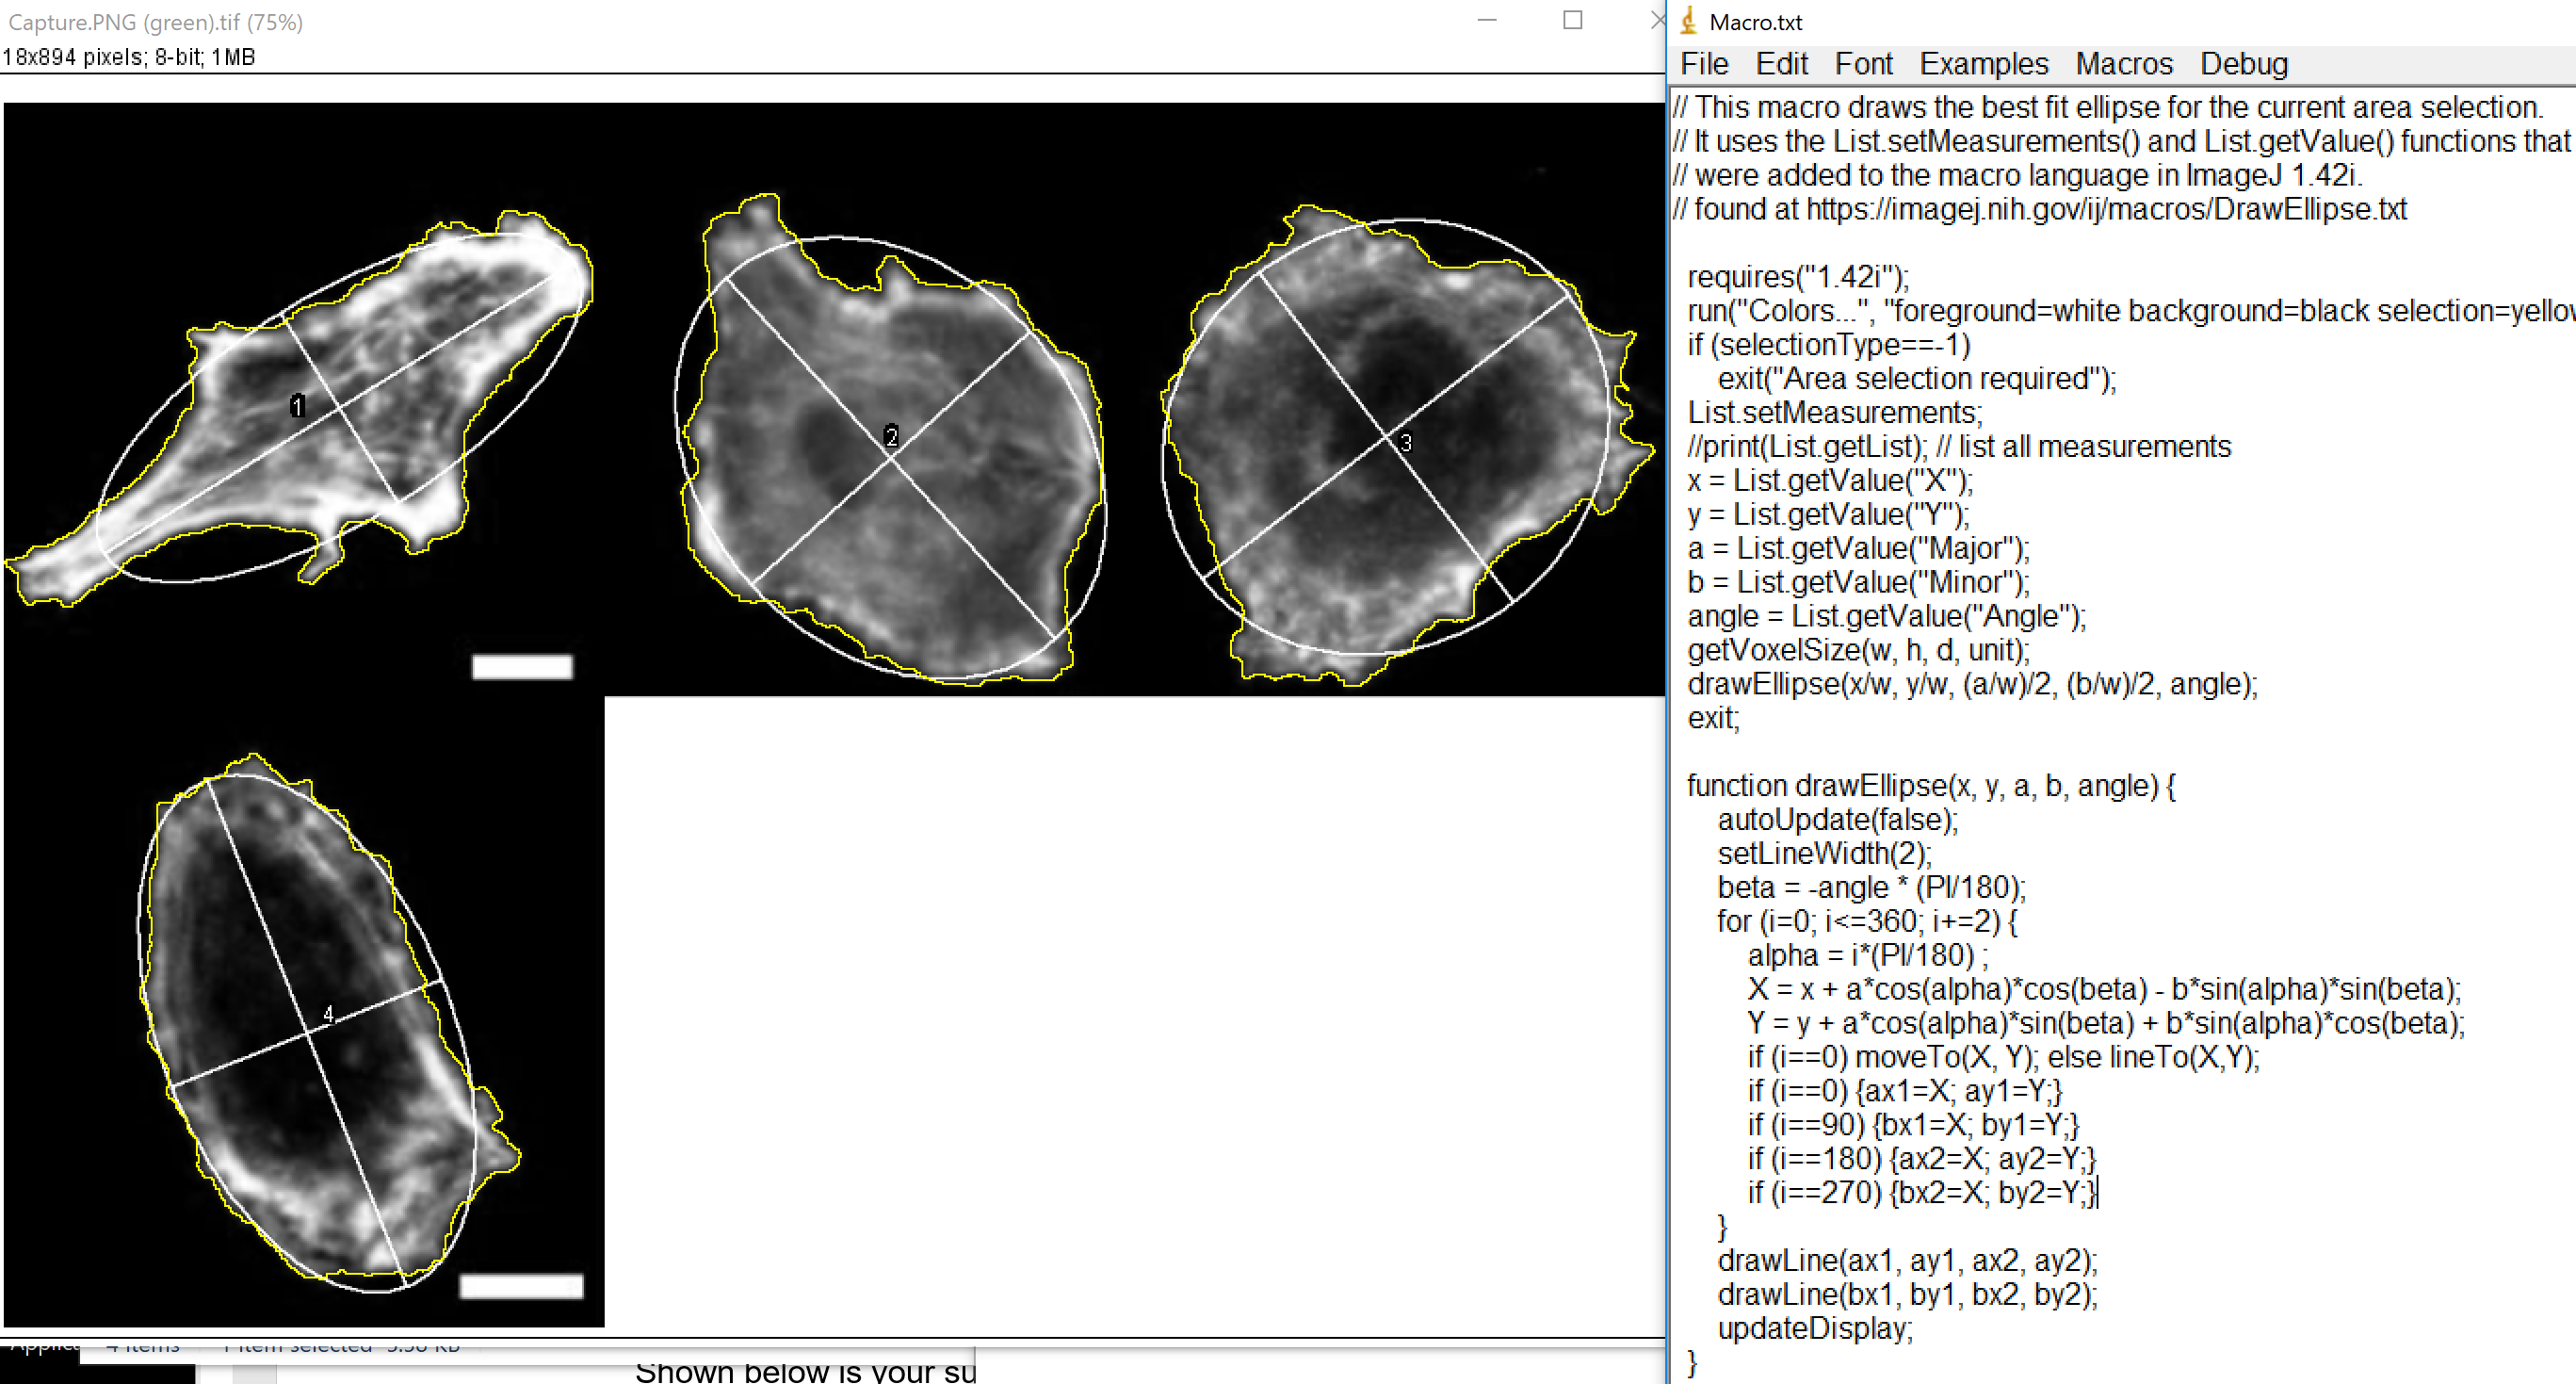Click the cell label number 2
The height and width of the screenshot is (1384, 2576).
891,437
